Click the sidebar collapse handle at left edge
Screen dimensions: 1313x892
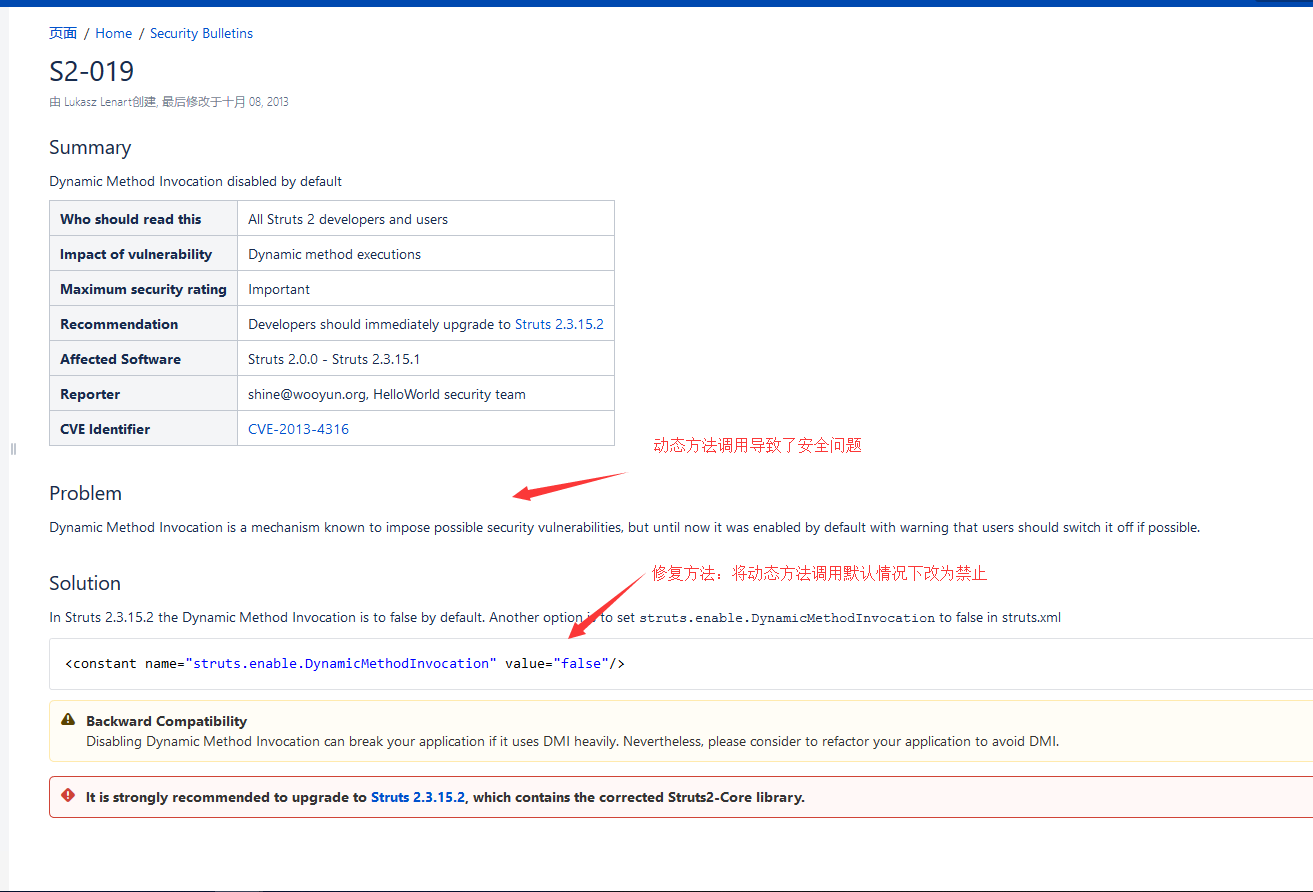click(13, 449)
